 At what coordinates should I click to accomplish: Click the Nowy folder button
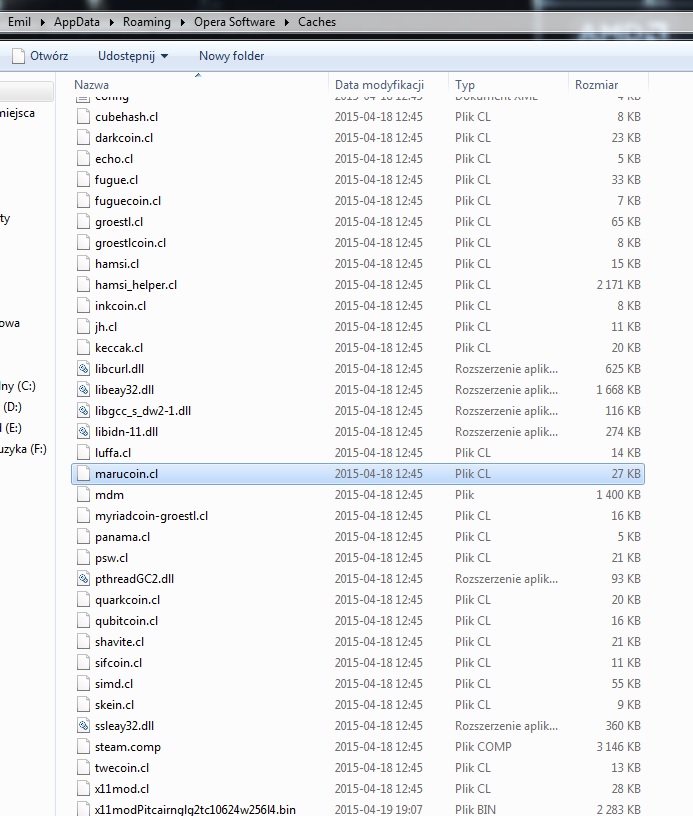(231, 56)
